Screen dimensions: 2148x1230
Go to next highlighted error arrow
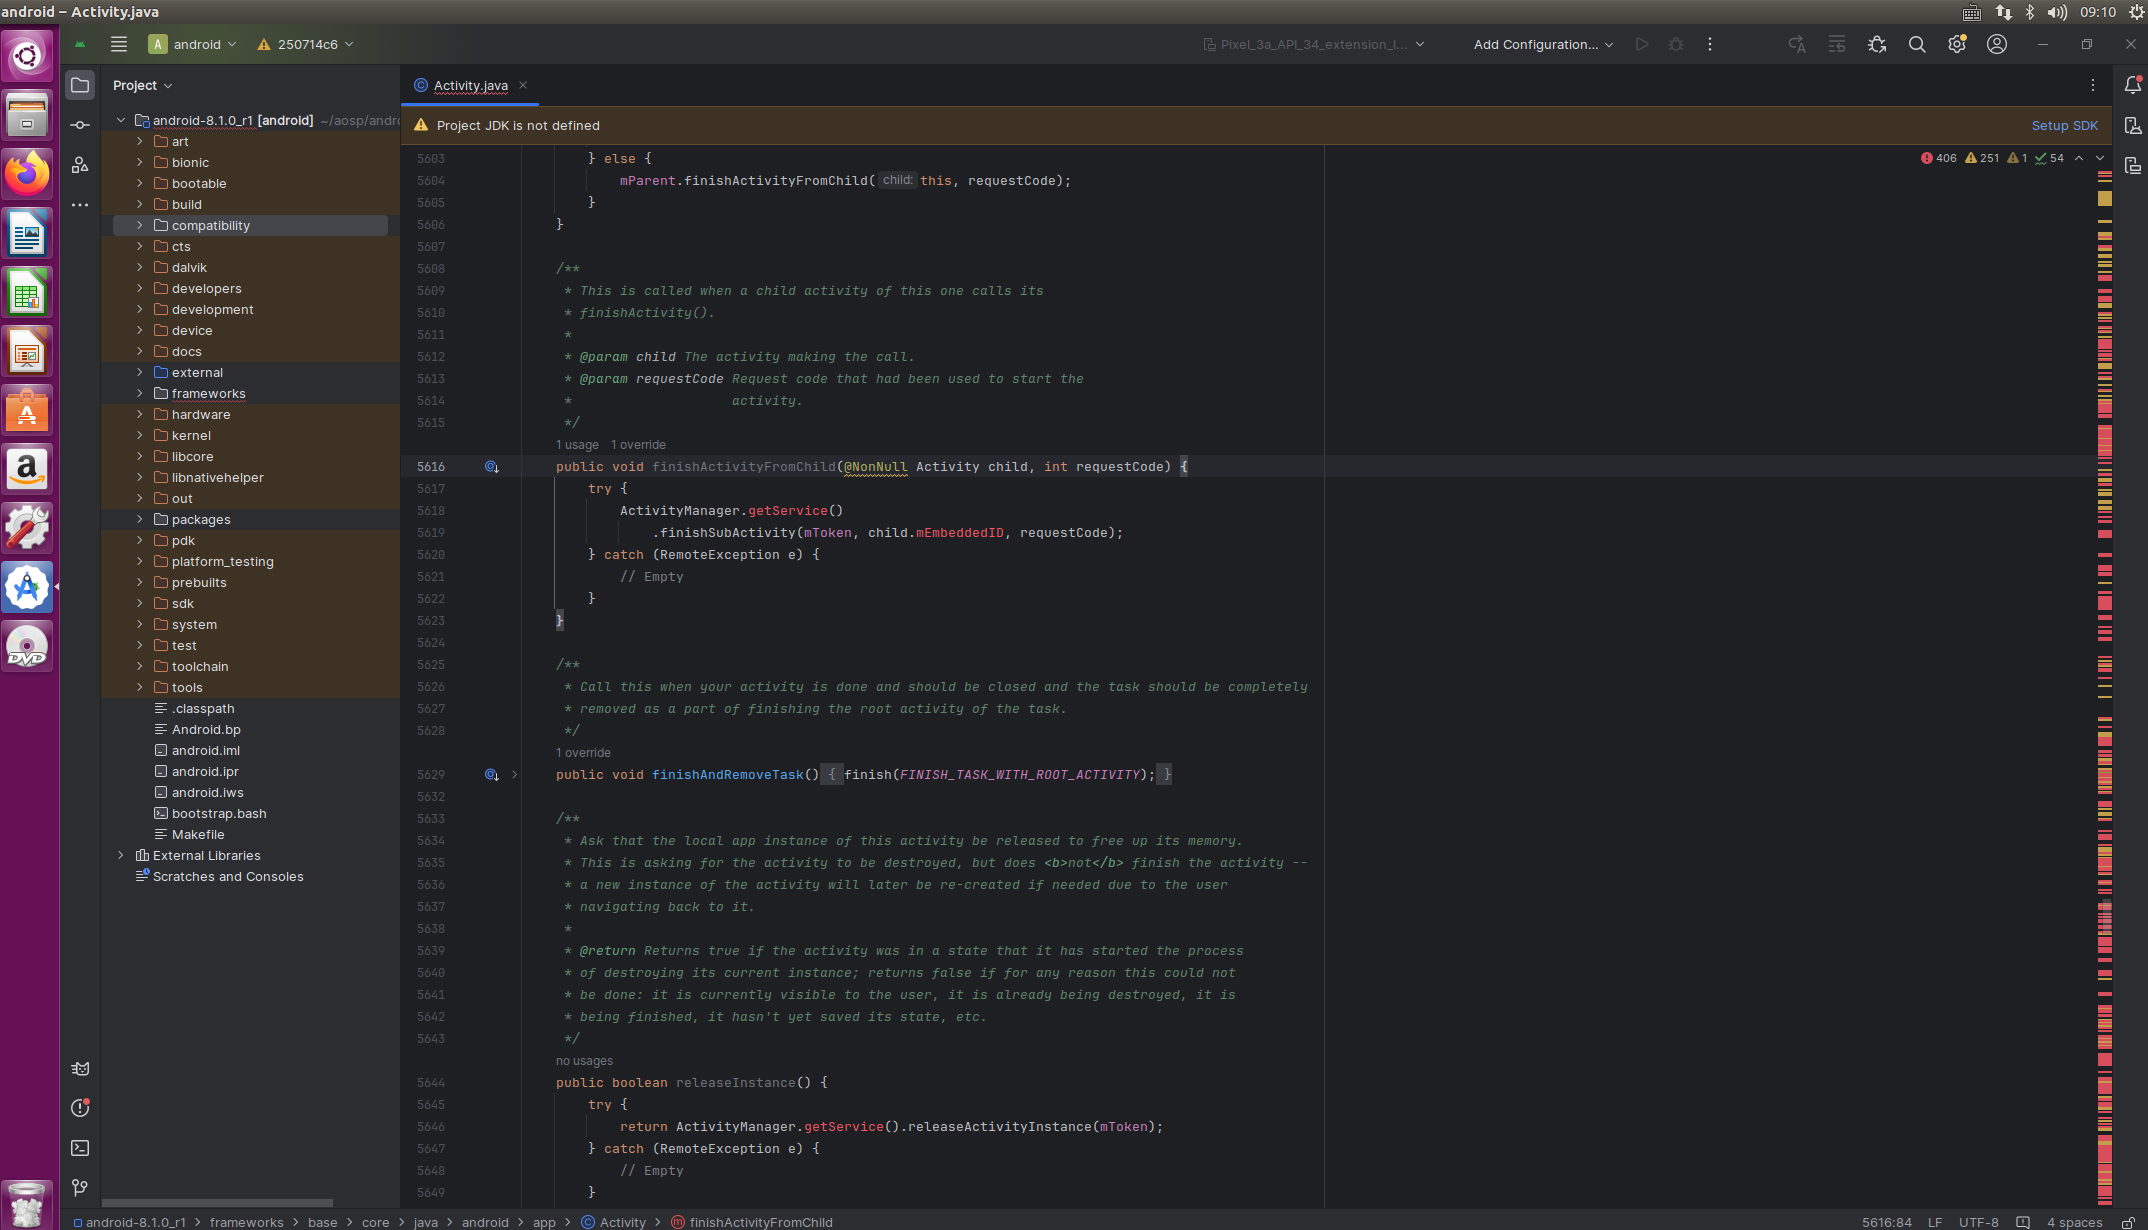point(2100,158)
